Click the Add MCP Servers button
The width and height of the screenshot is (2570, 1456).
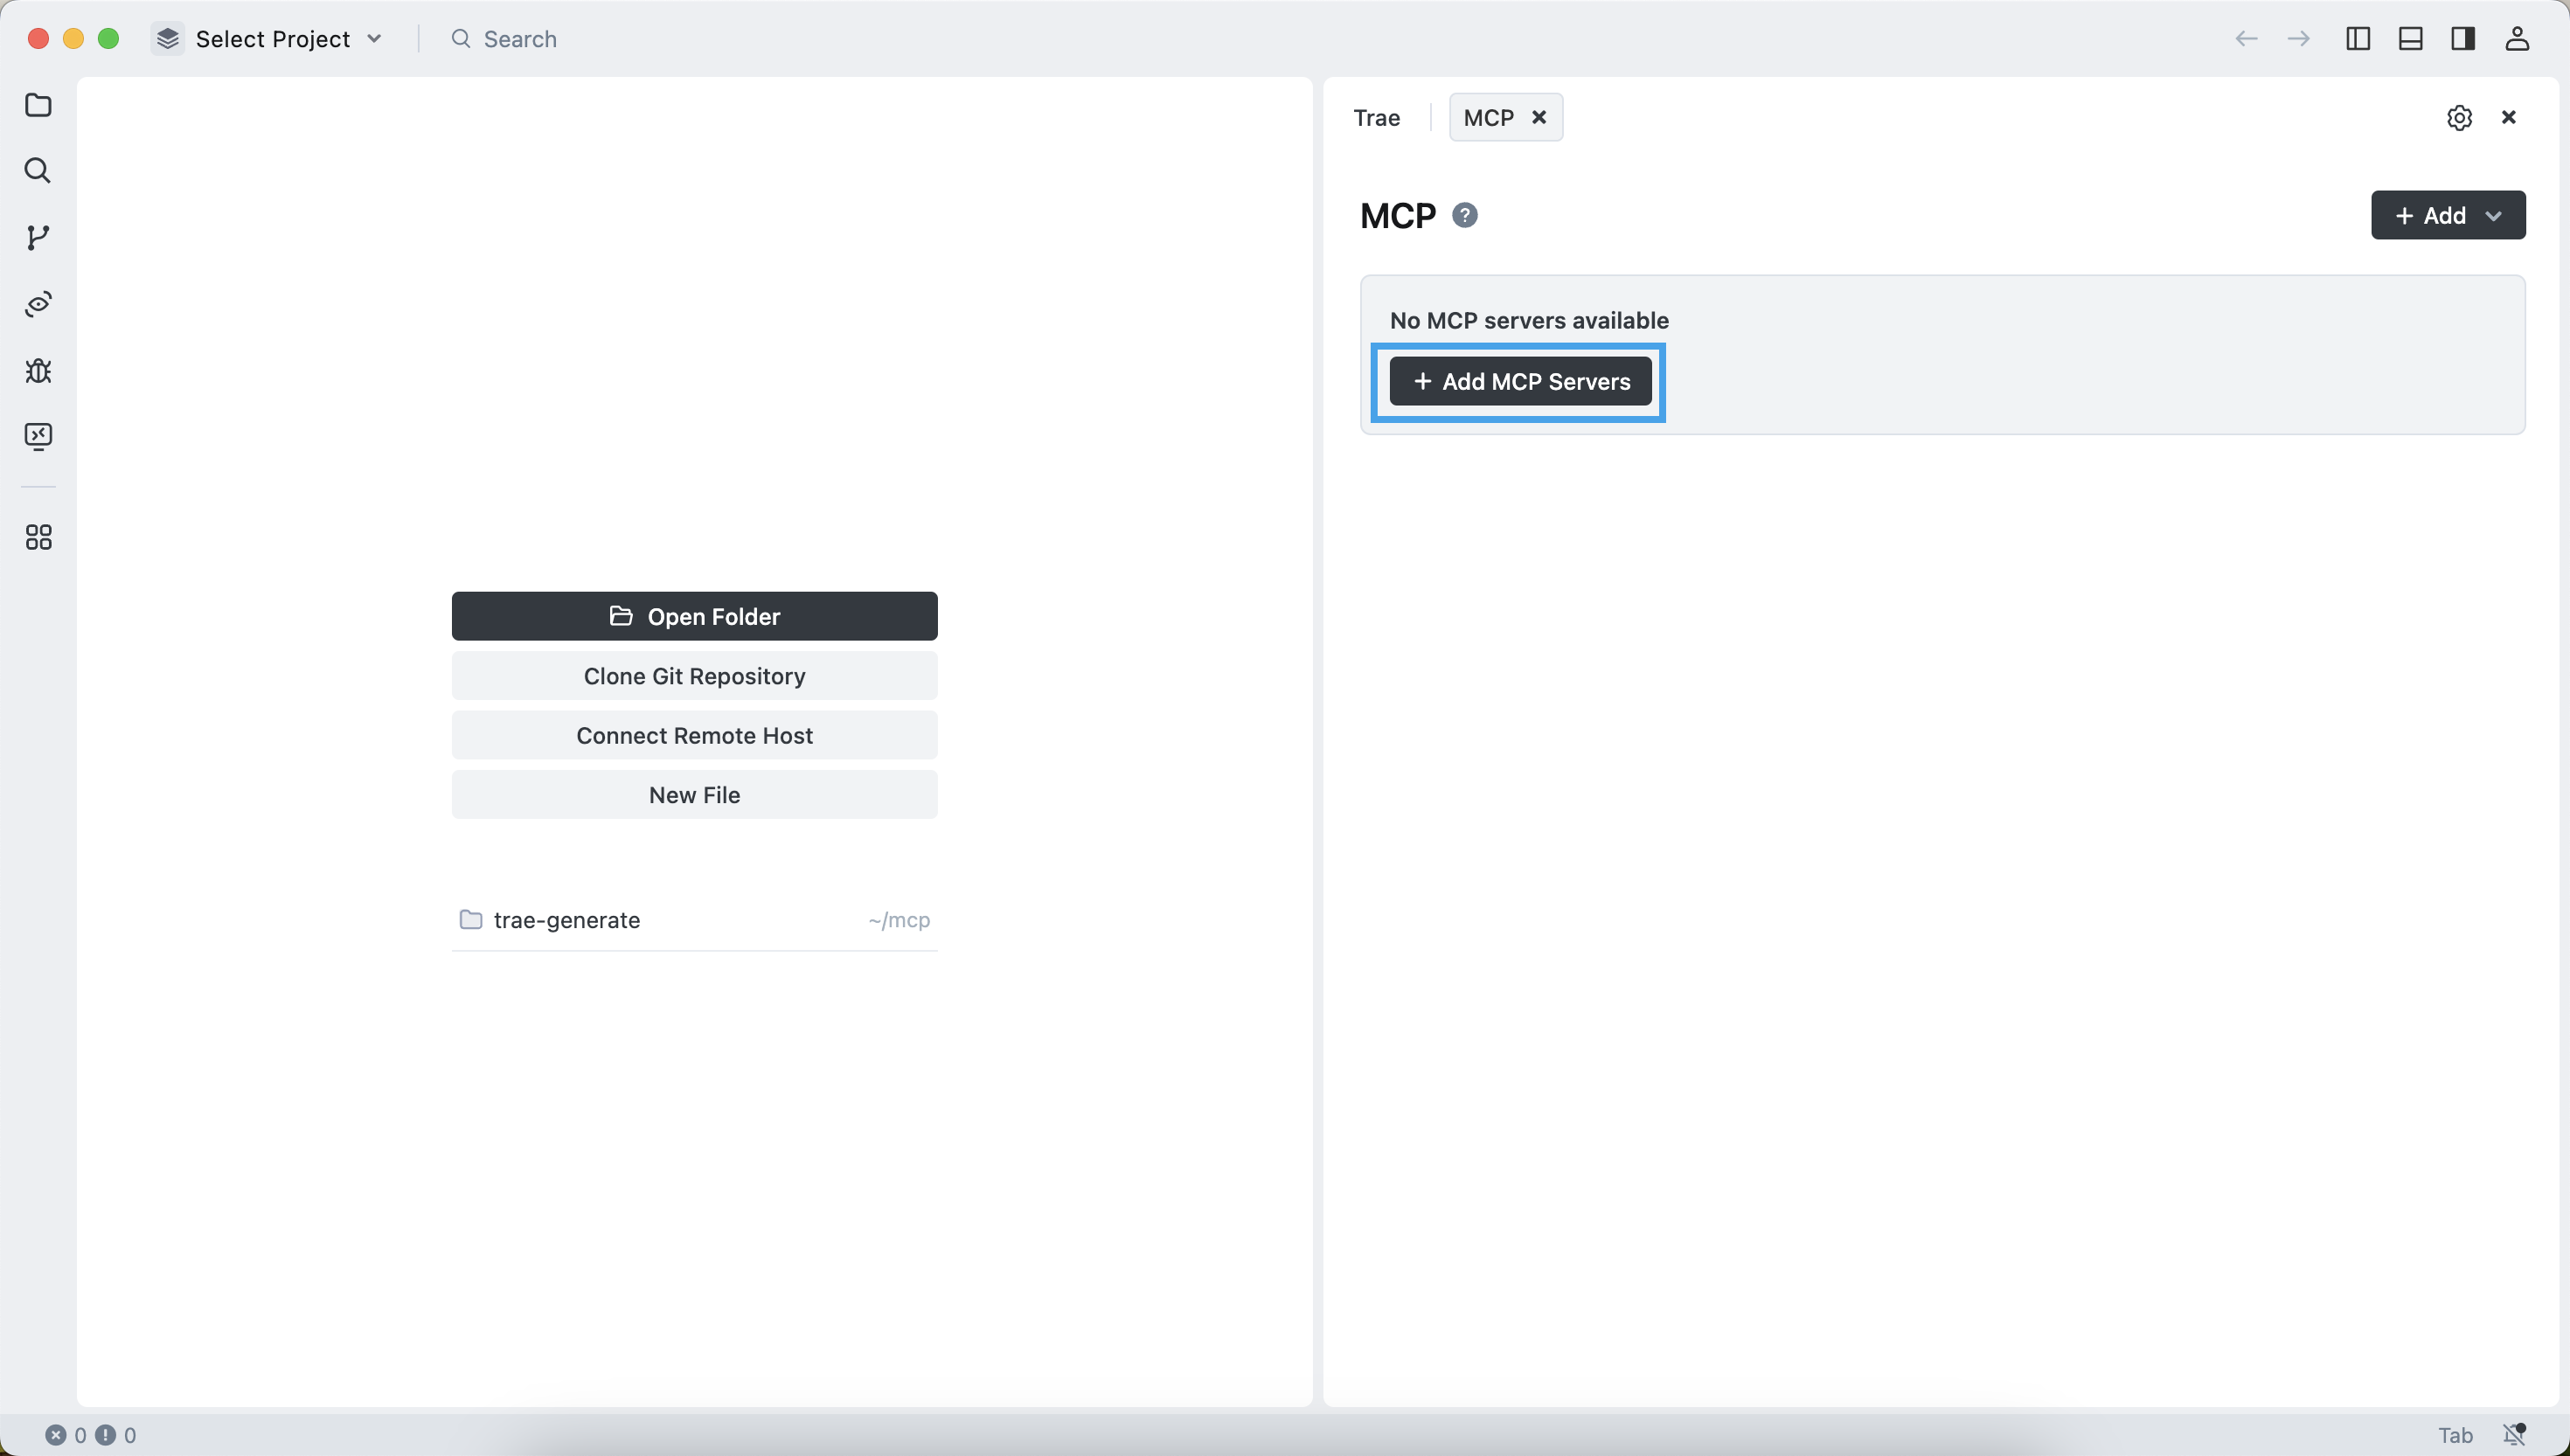point(1520,381)
